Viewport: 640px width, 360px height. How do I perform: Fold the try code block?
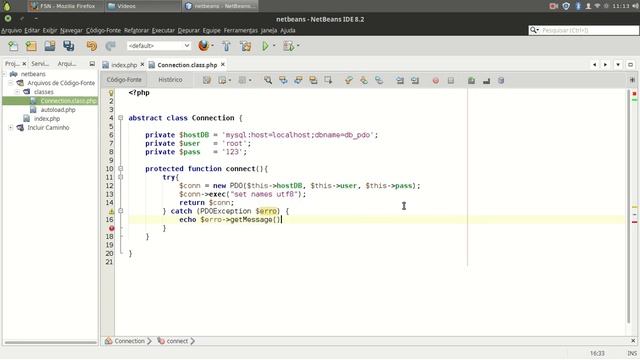[x=121, y=177]
